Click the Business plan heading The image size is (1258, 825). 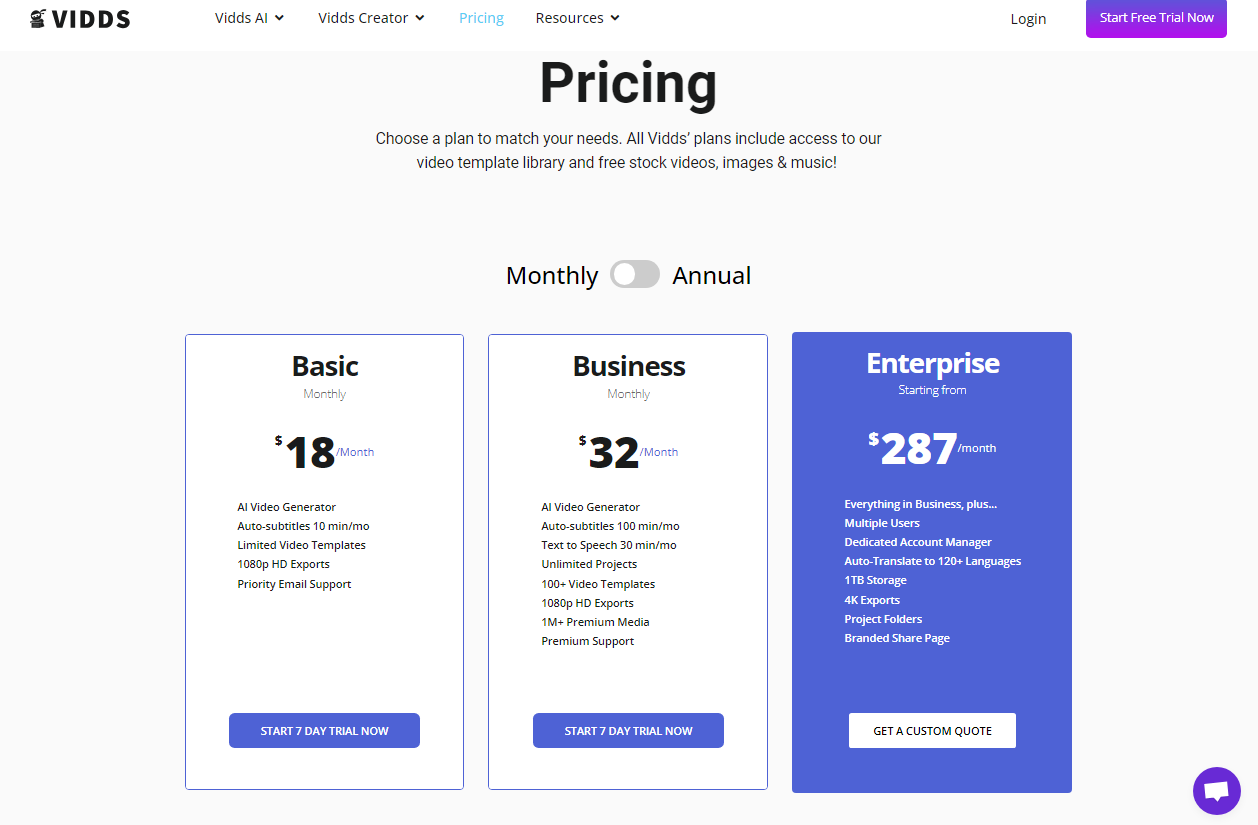[x=629, y=366]
